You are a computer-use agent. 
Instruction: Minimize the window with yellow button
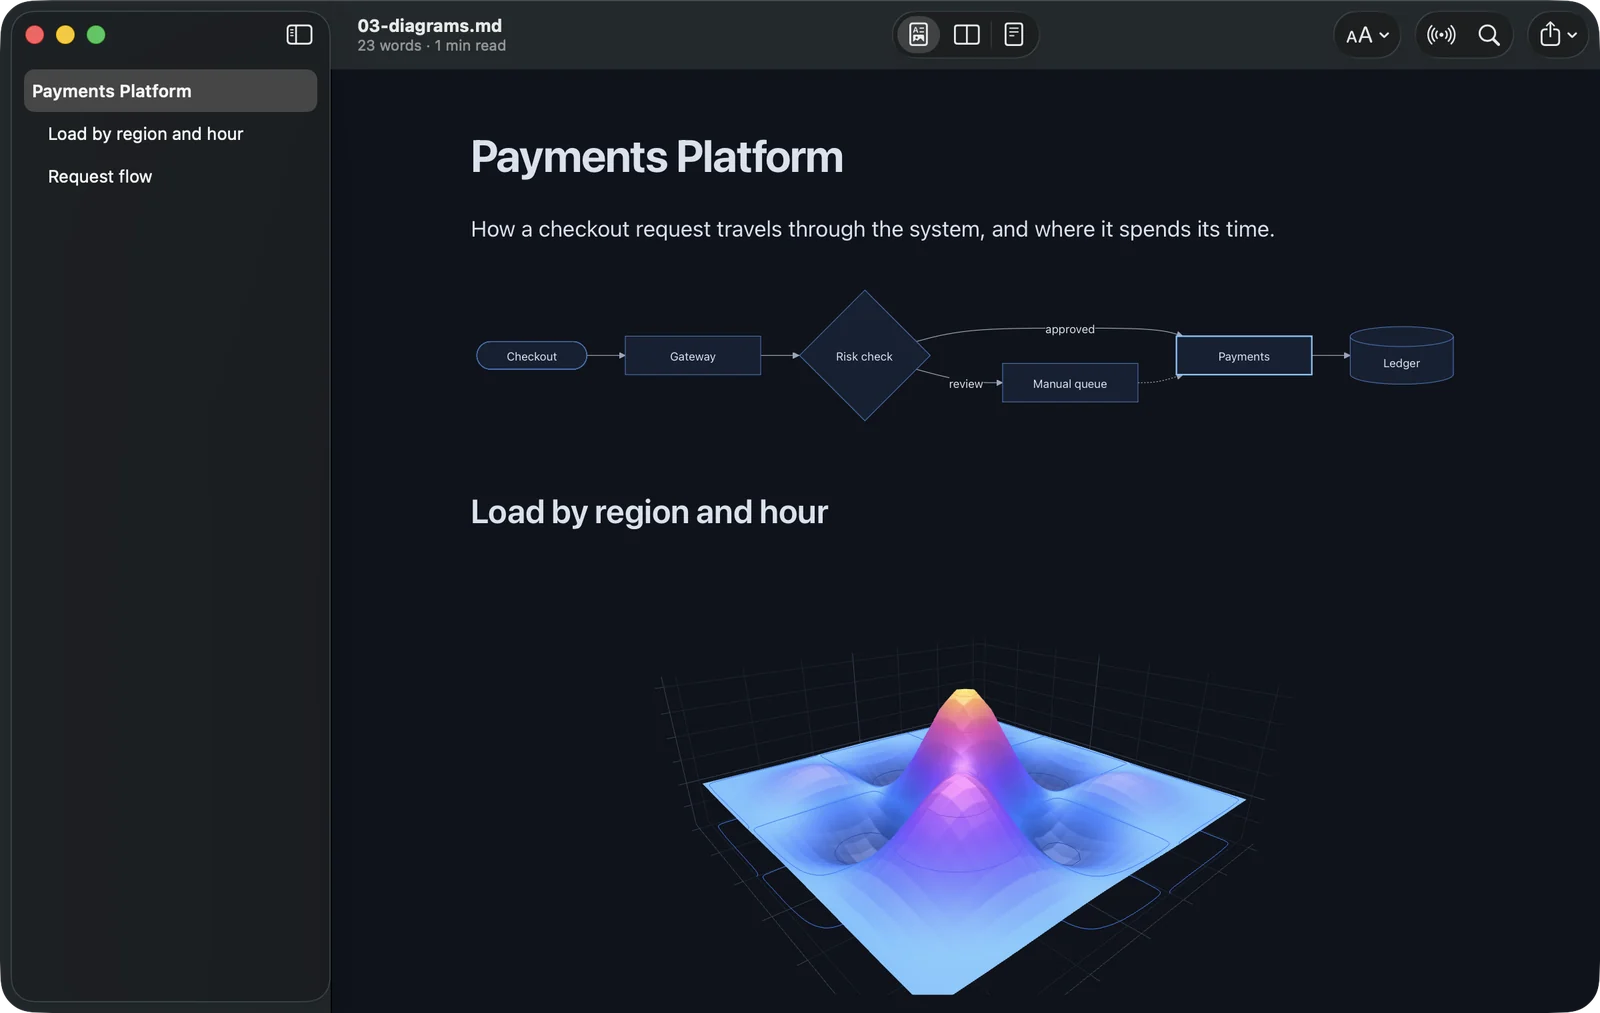pyautogui.click(x=65, y=35)
